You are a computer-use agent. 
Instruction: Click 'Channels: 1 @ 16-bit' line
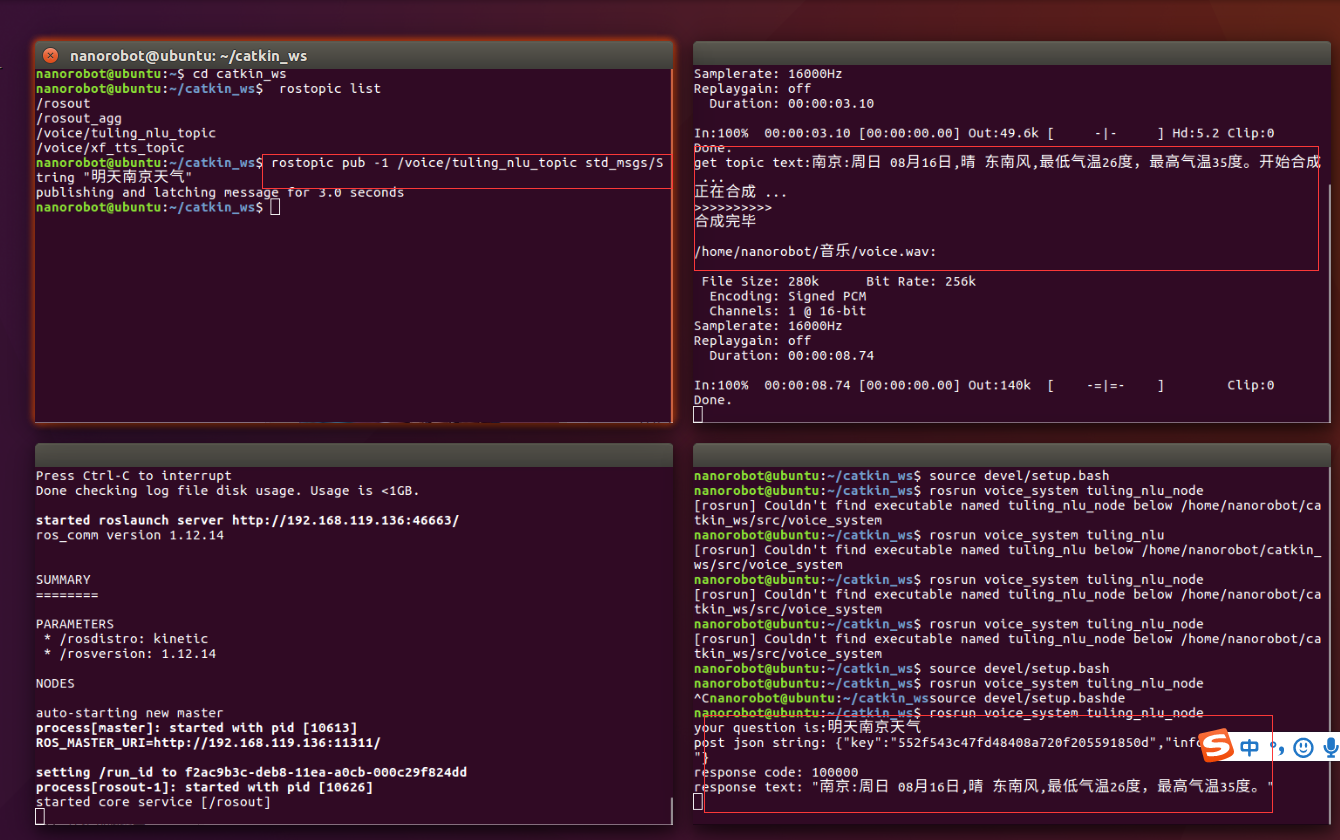[x=787, y=311]
